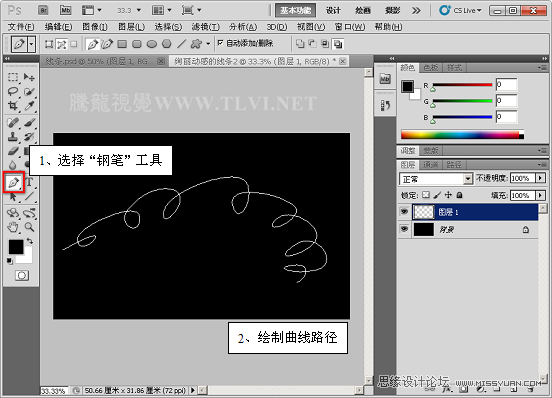Select the Path Selection tool
Viewport: 552px width, 398px height.
tap(13, 197)
